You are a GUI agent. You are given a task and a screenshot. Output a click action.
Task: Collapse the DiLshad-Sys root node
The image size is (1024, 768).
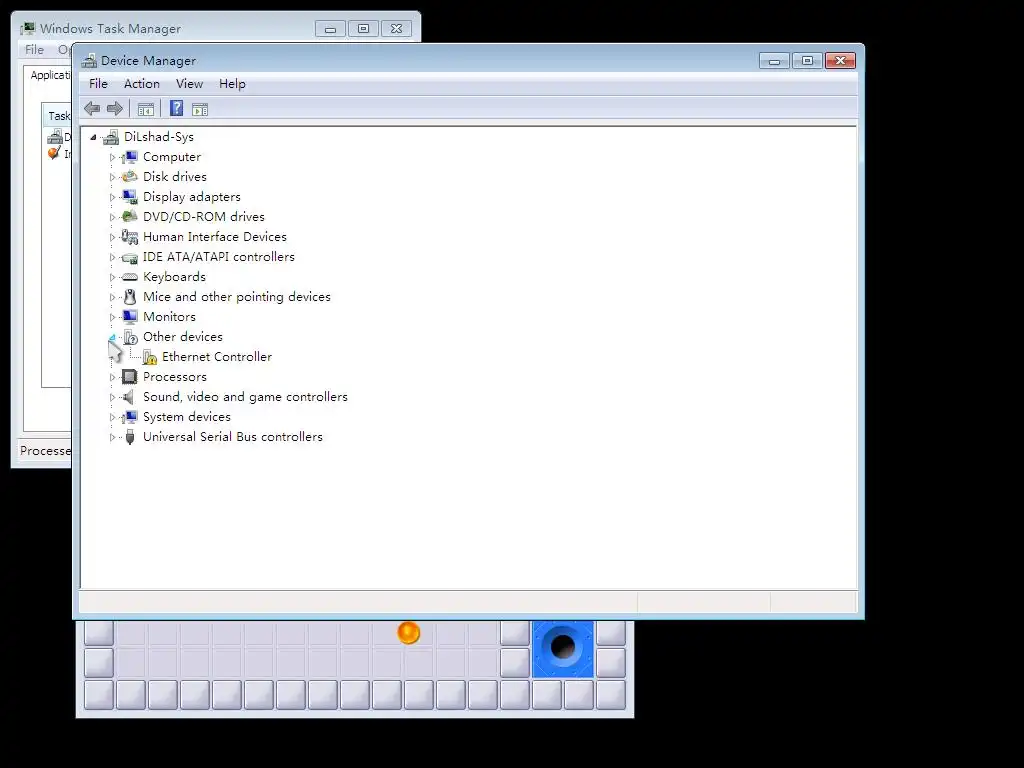pos(93,137)
